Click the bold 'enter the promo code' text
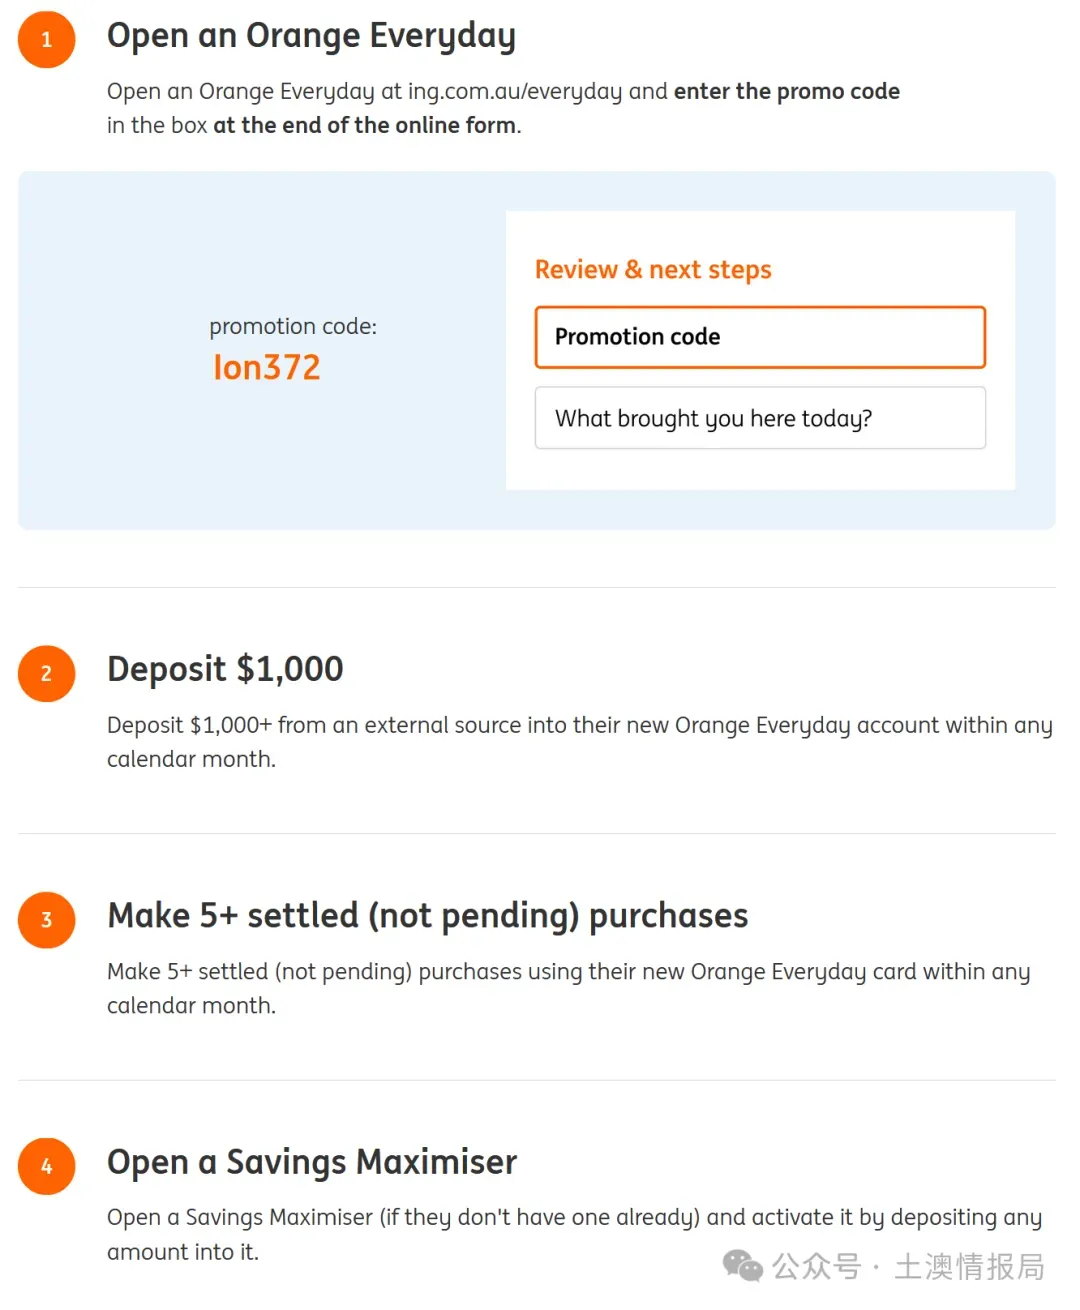Image resolution: width=1080 pixels, height=1310 pixels. 786,92
